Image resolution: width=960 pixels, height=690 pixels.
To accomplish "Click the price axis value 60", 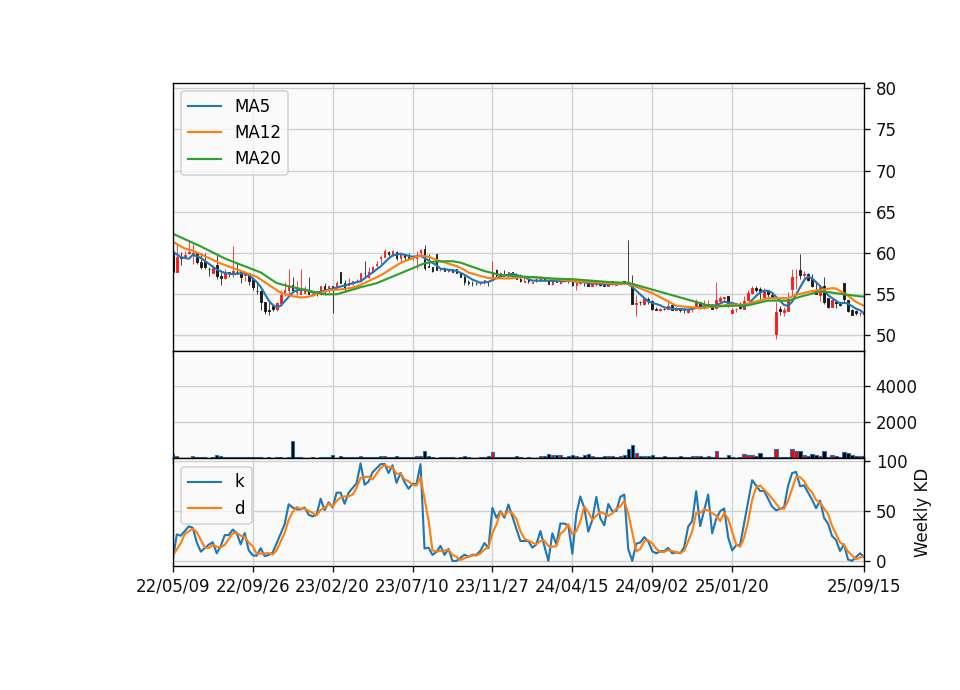I will pos(885,253).
